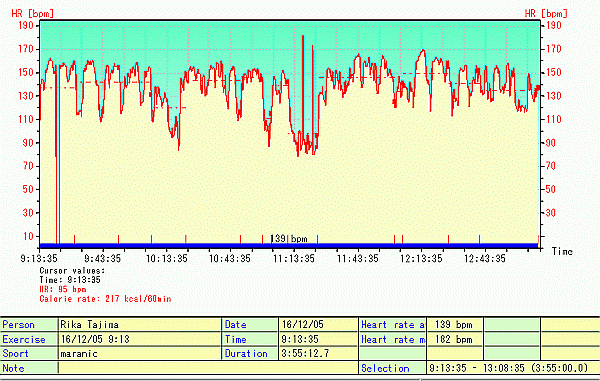Screen dimensions: 600x381
Task: Click the 'Sport' row label
Action: tap(15, 353)
